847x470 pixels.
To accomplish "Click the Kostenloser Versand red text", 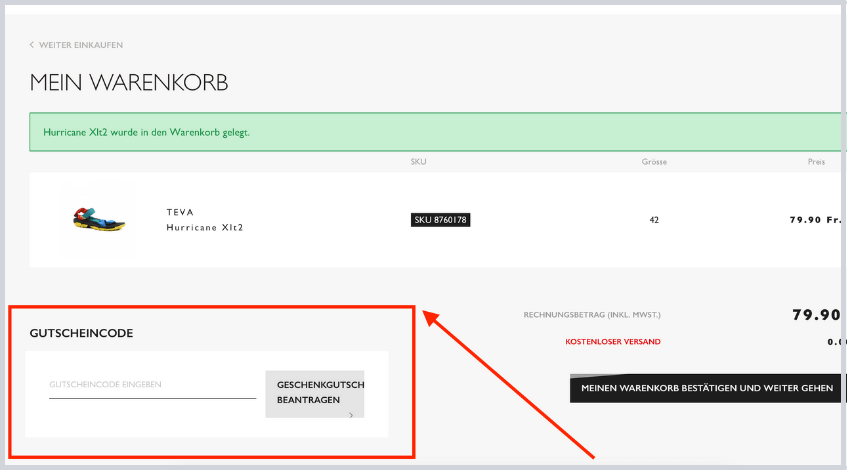I will (612, 342).
